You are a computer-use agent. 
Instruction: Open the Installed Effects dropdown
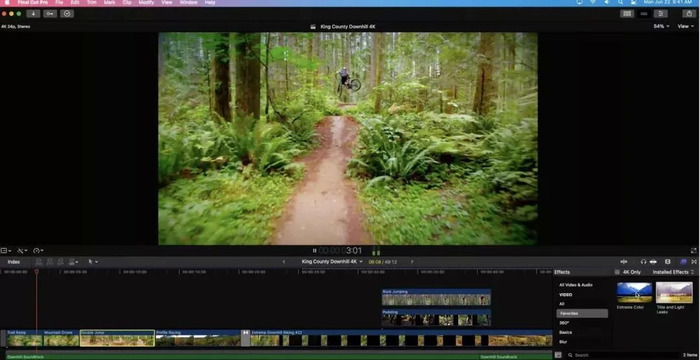(674, 272)
